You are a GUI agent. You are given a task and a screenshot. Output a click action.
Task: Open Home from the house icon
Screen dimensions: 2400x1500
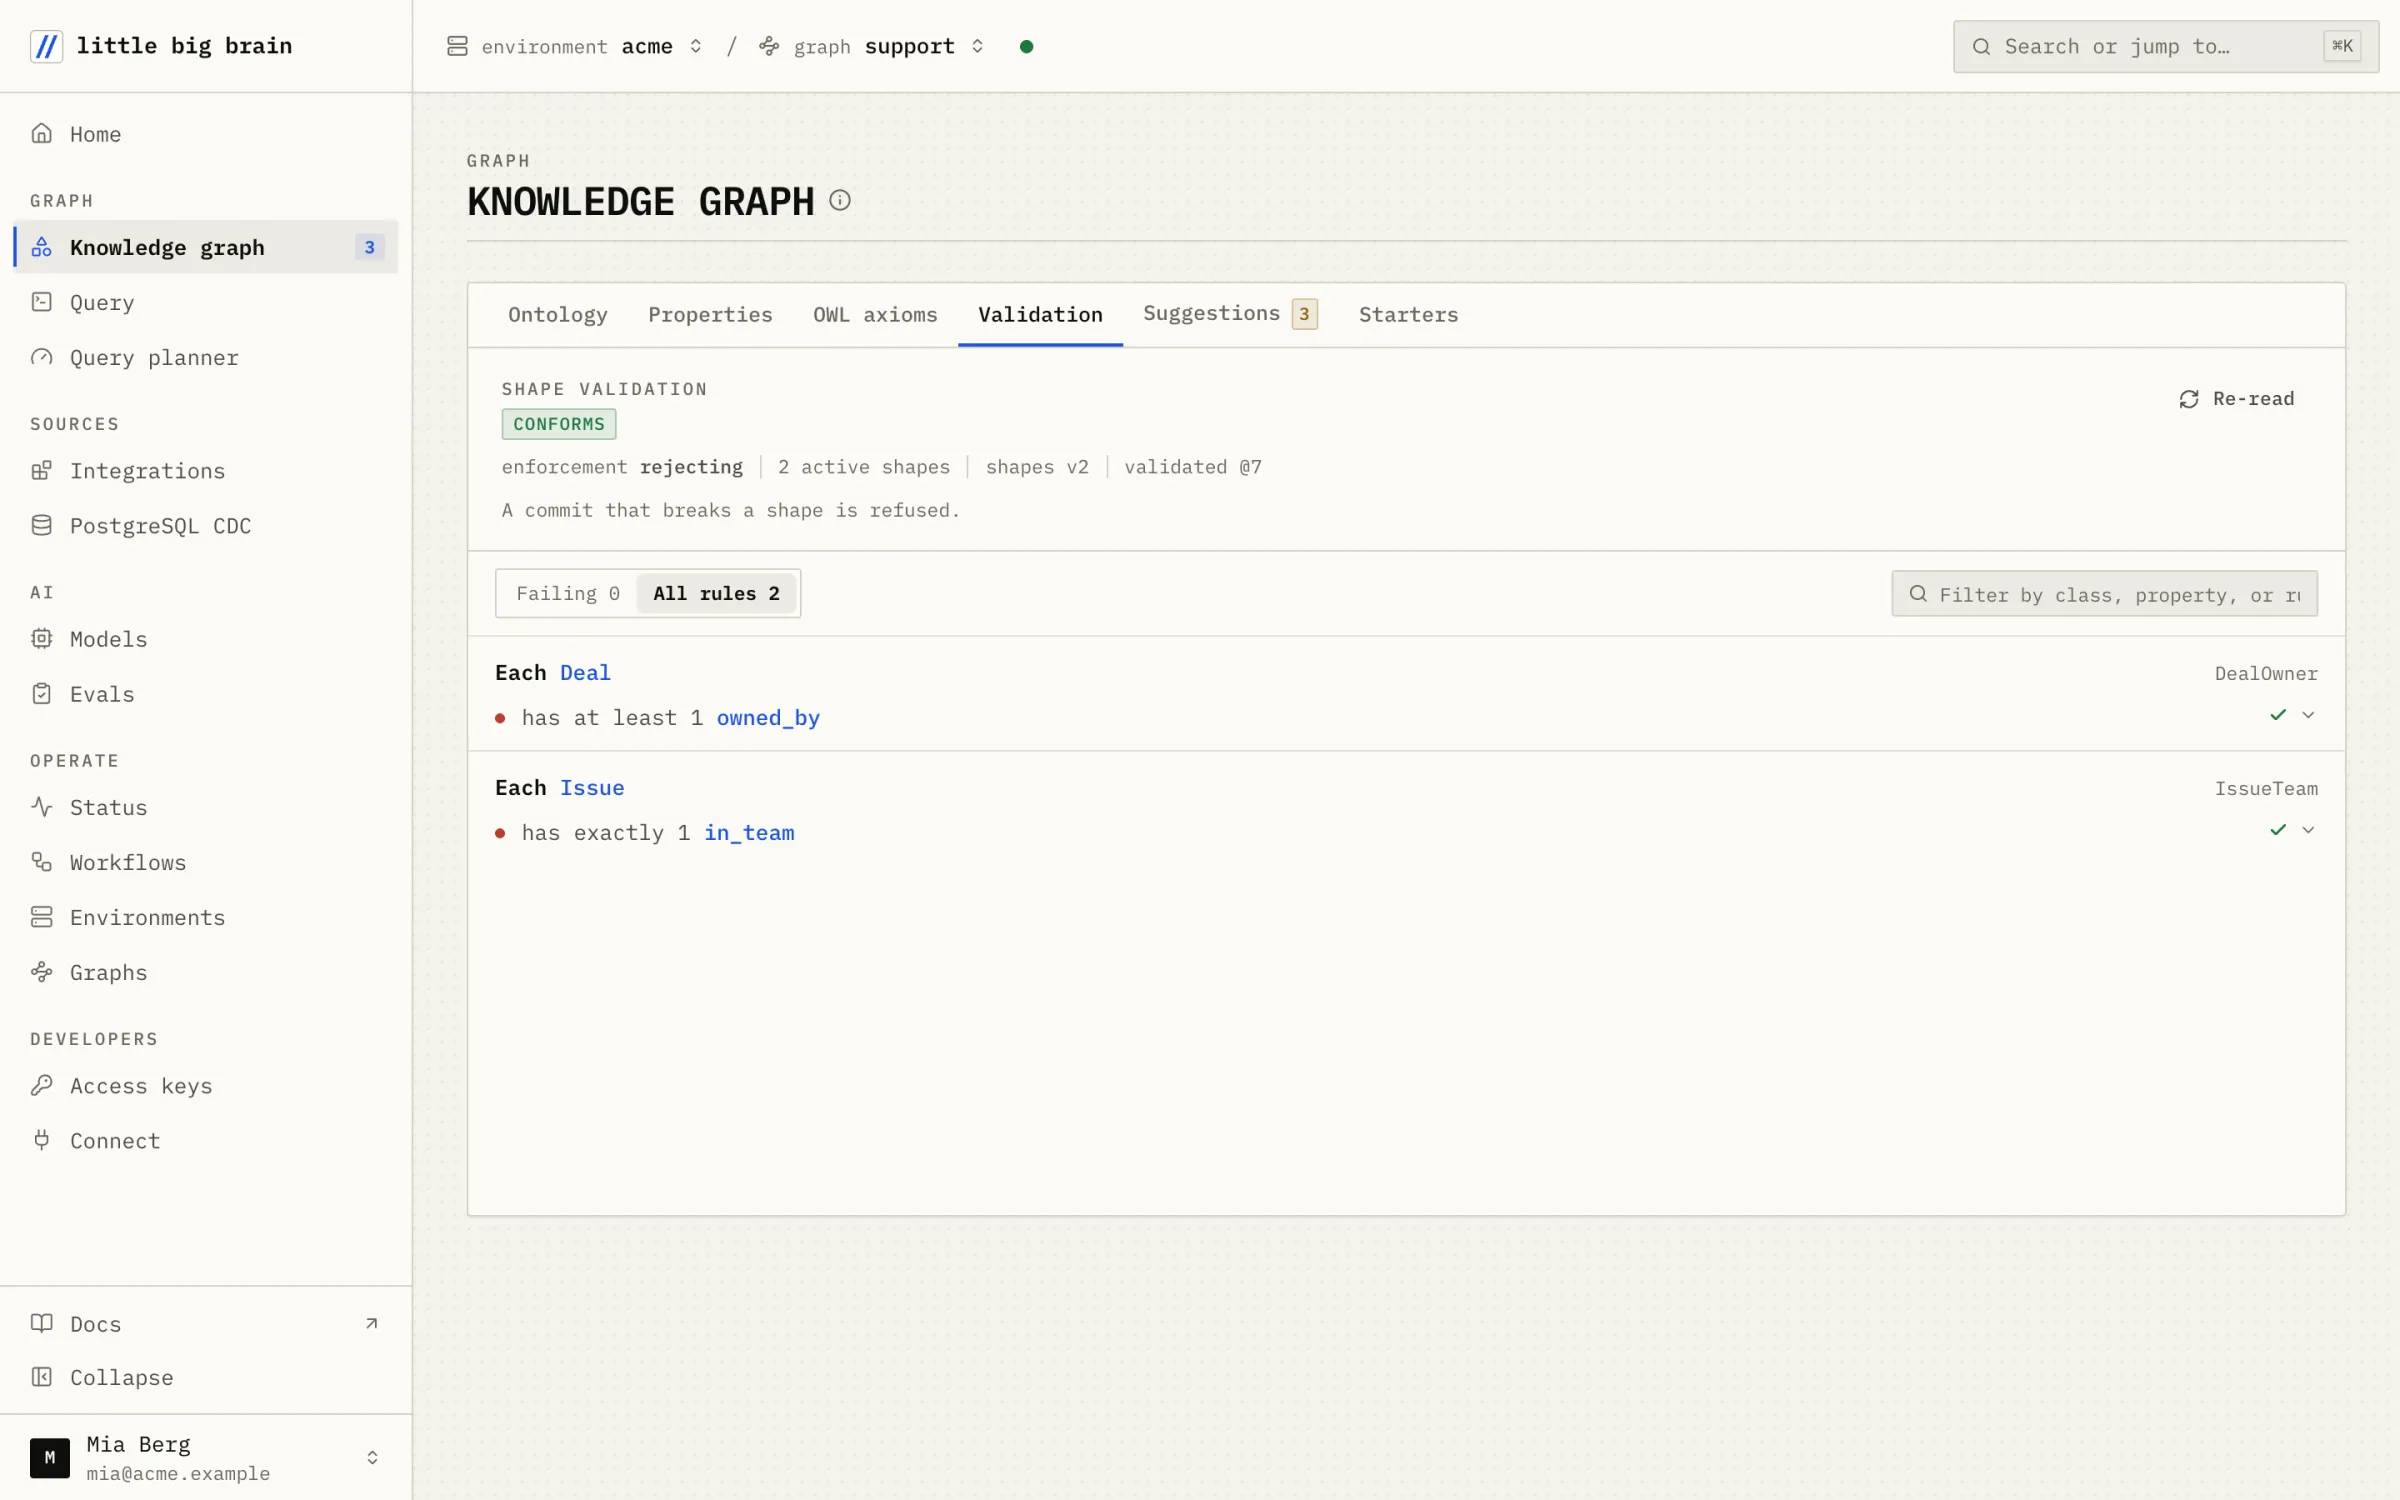point(41,133)
